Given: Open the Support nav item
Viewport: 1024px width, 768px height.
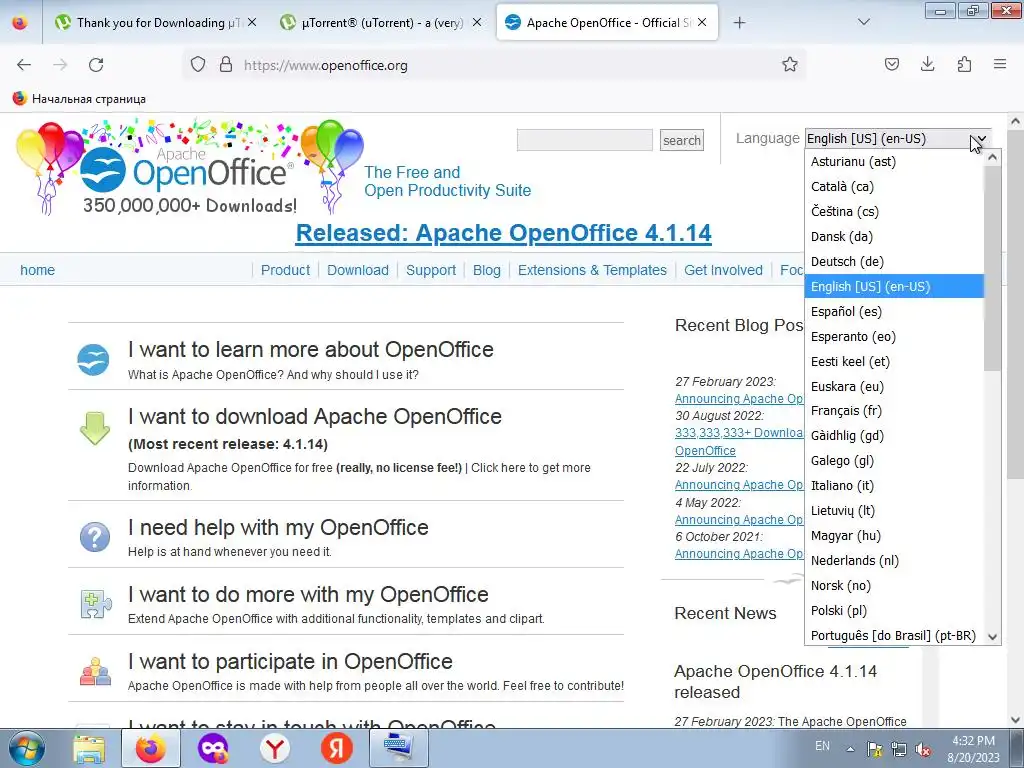Looking at the screenshot, I should click(431, 270).
